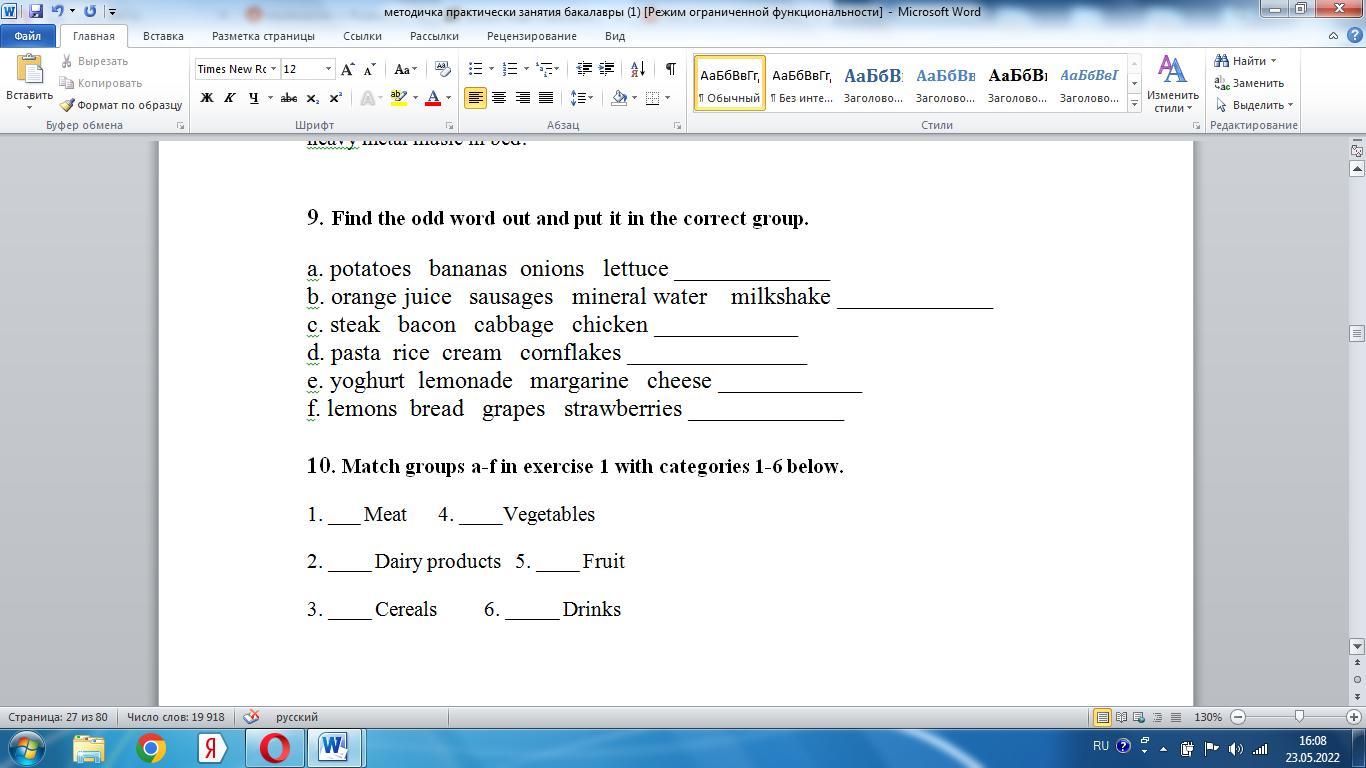
Task: Open the highlight color dropdown arrow
Action: click(x=414, y=98)
